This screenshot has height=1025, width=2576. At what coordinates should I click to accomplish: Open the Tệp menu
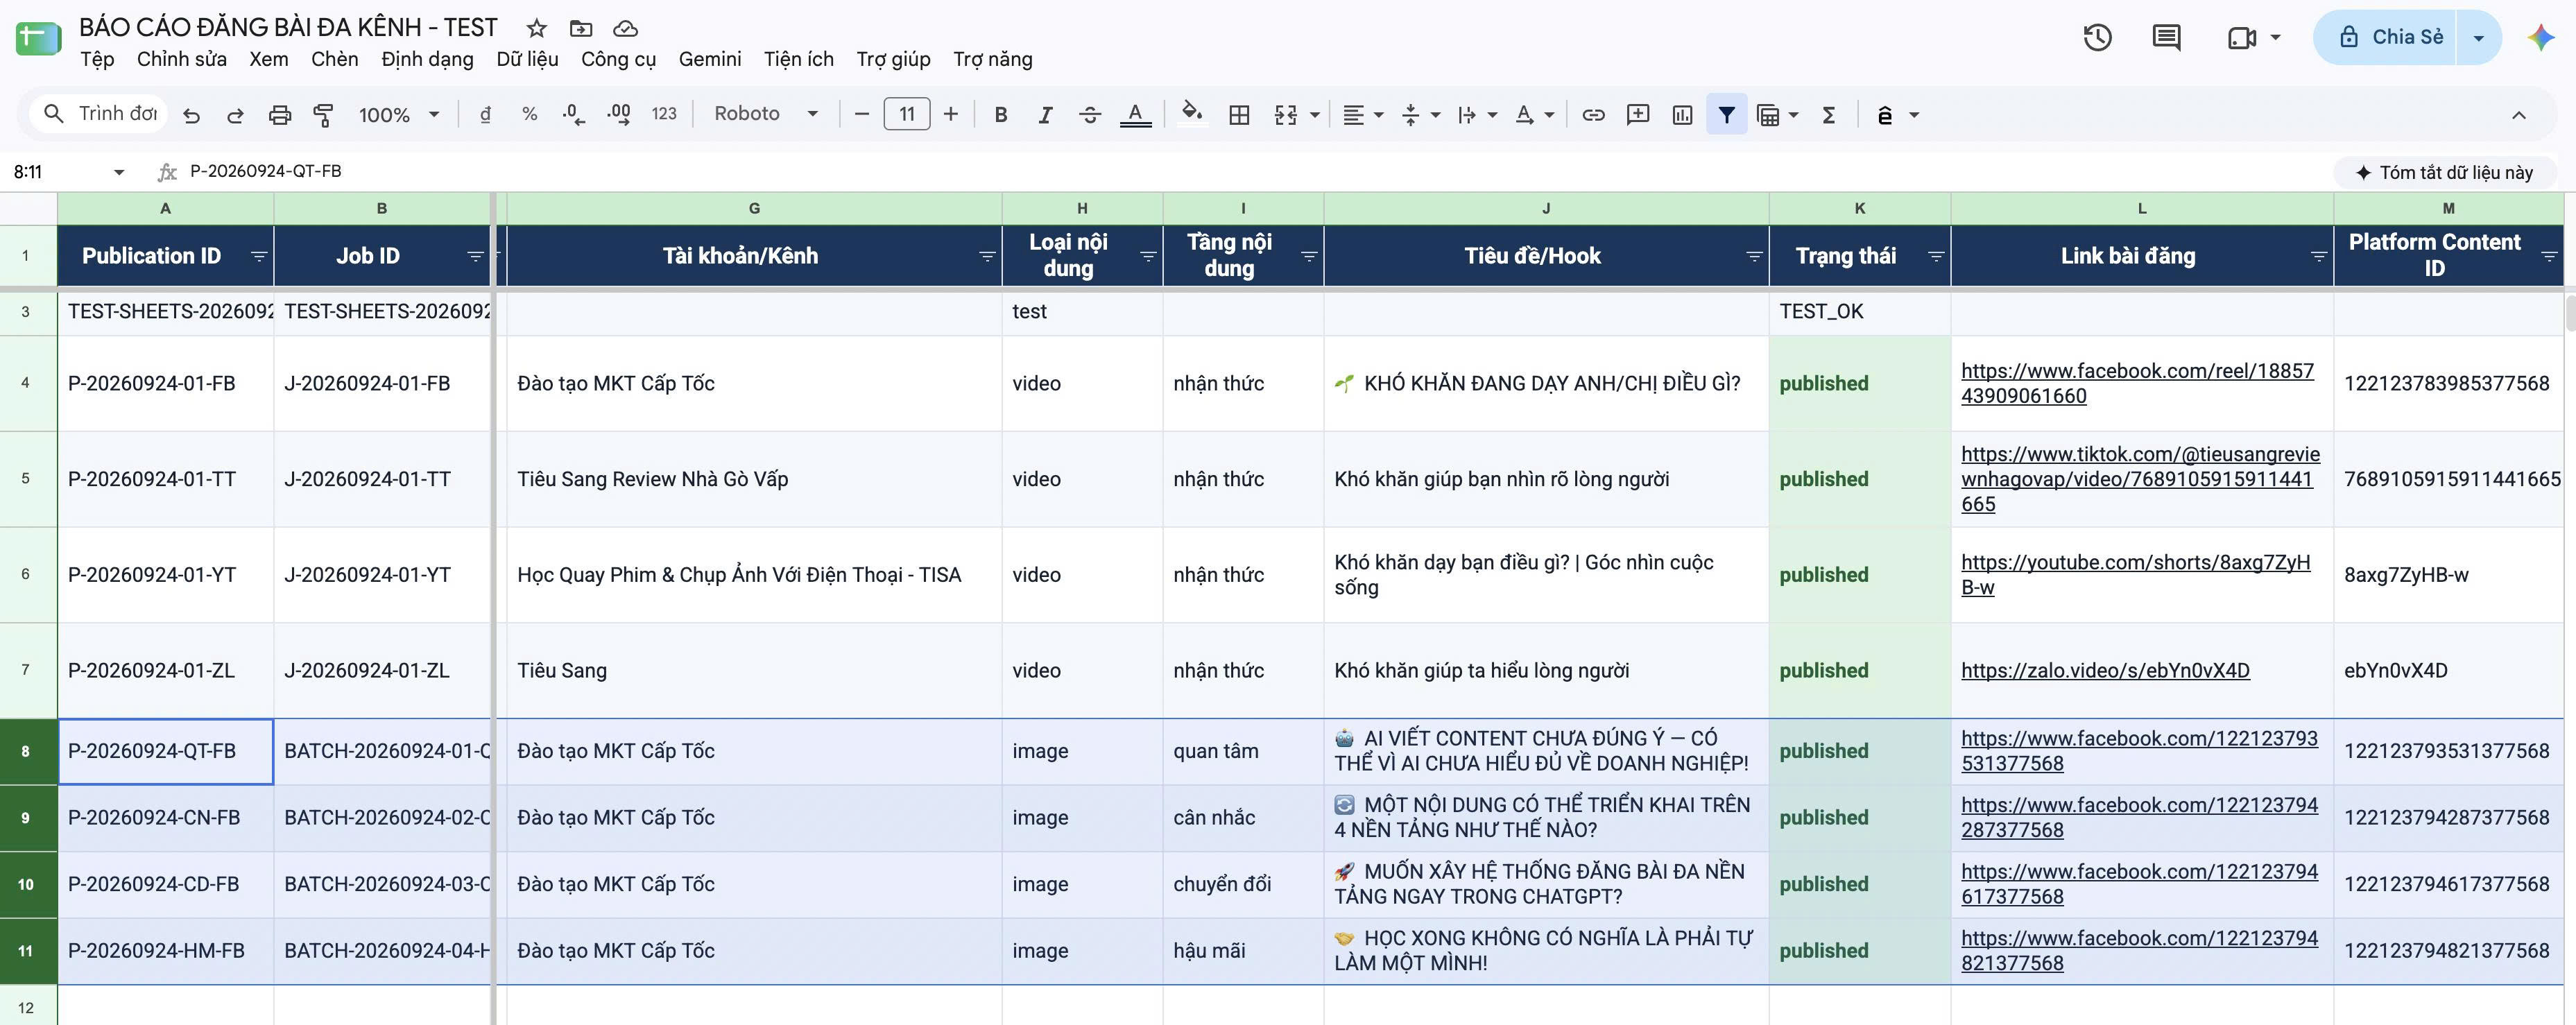point(97,59)
